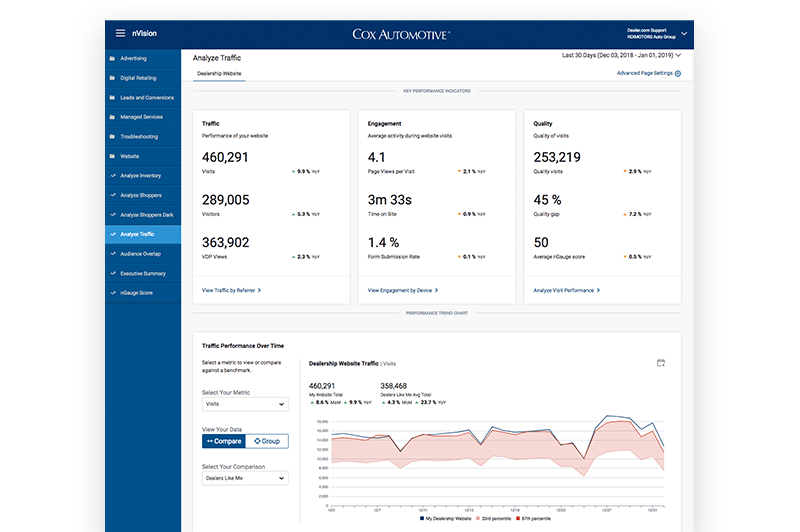Click the 358,468 Dealers Like Me Avg Total
Image resolution: width=800 pixels, height=532 pixels.
point(393,386)
